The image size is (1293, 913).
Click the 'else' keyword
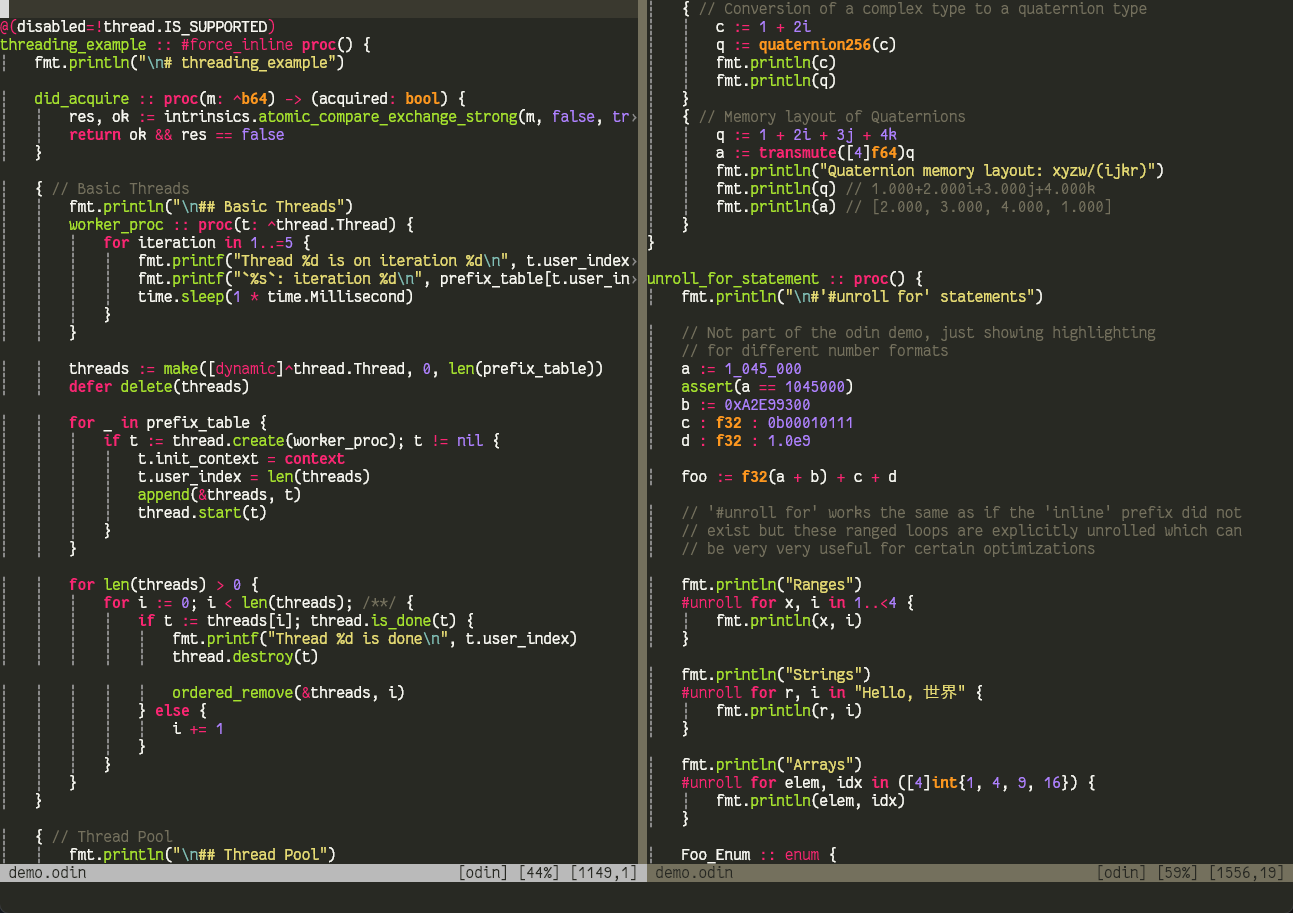[172, 710]
